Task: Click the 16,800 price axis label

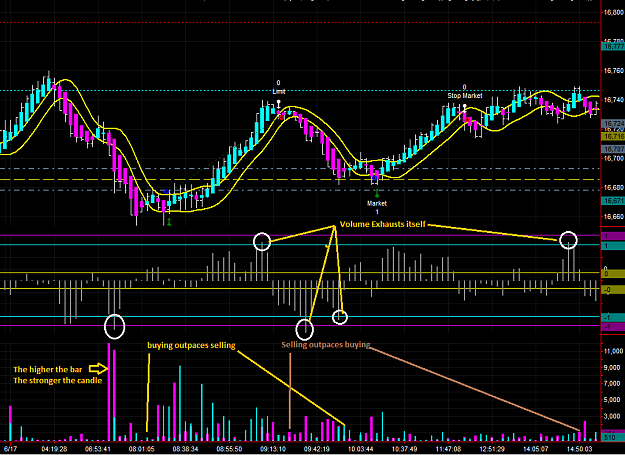Action: pos(613,13)
